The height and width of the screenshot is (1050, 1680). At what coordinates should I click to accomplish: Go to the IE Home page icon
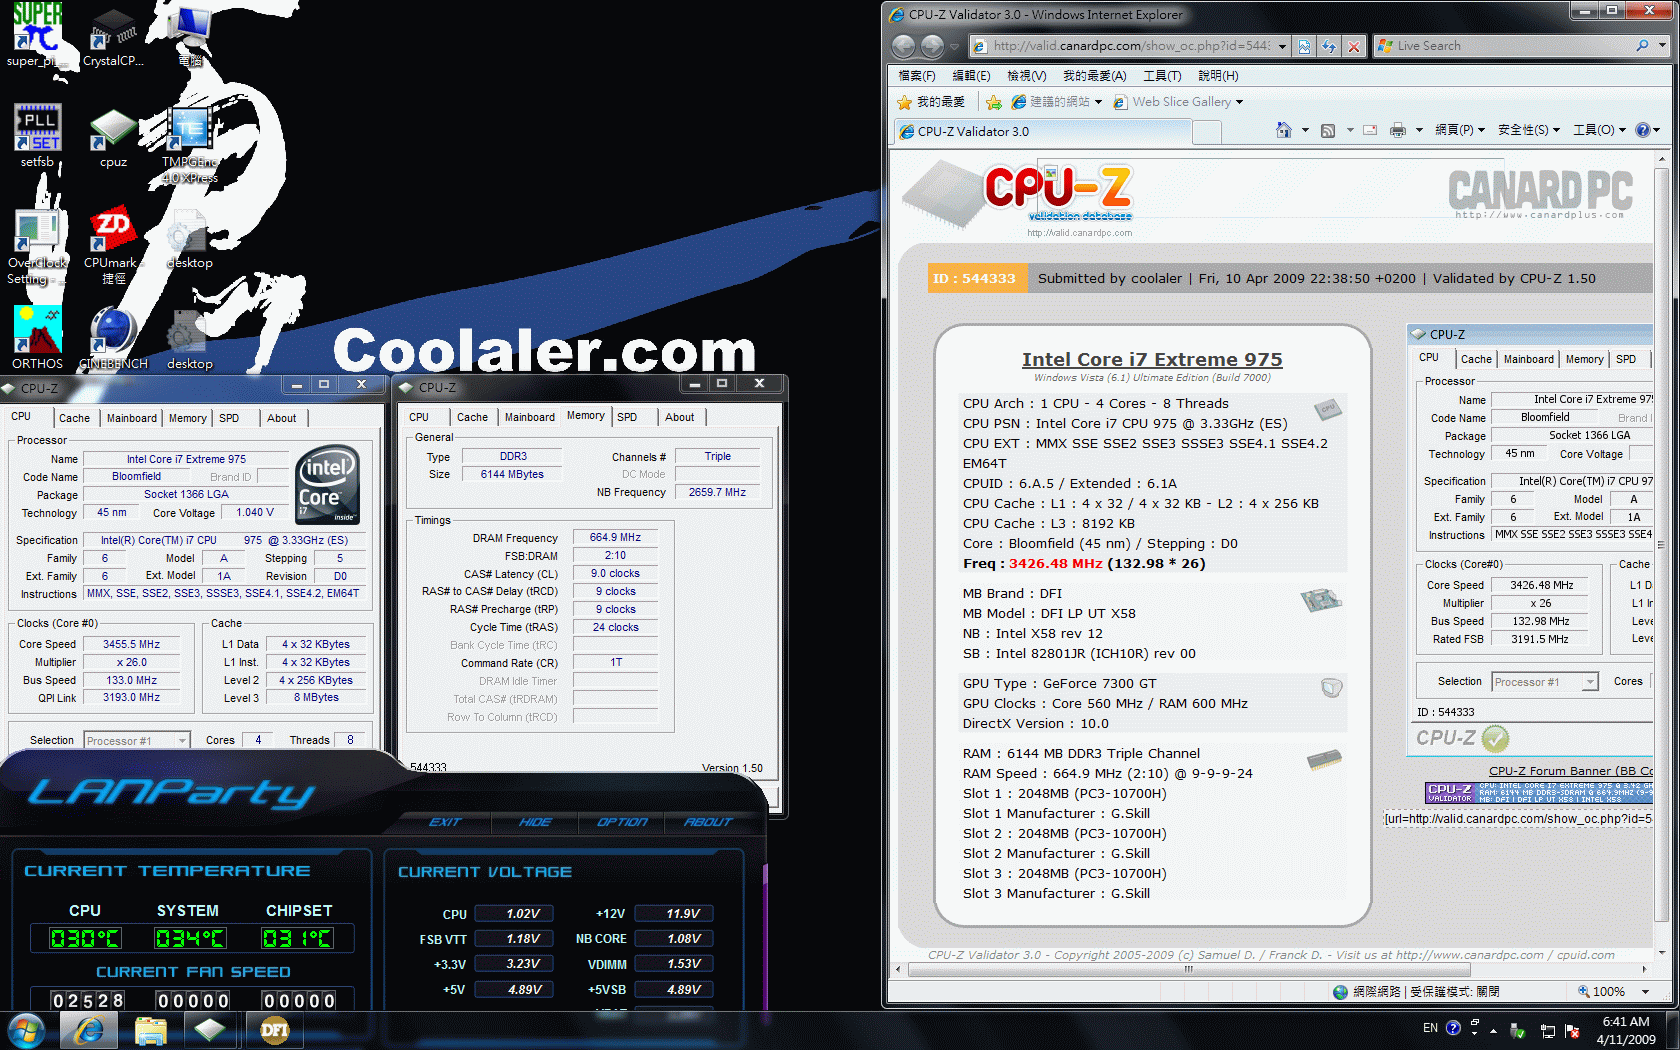point(1284,130)
